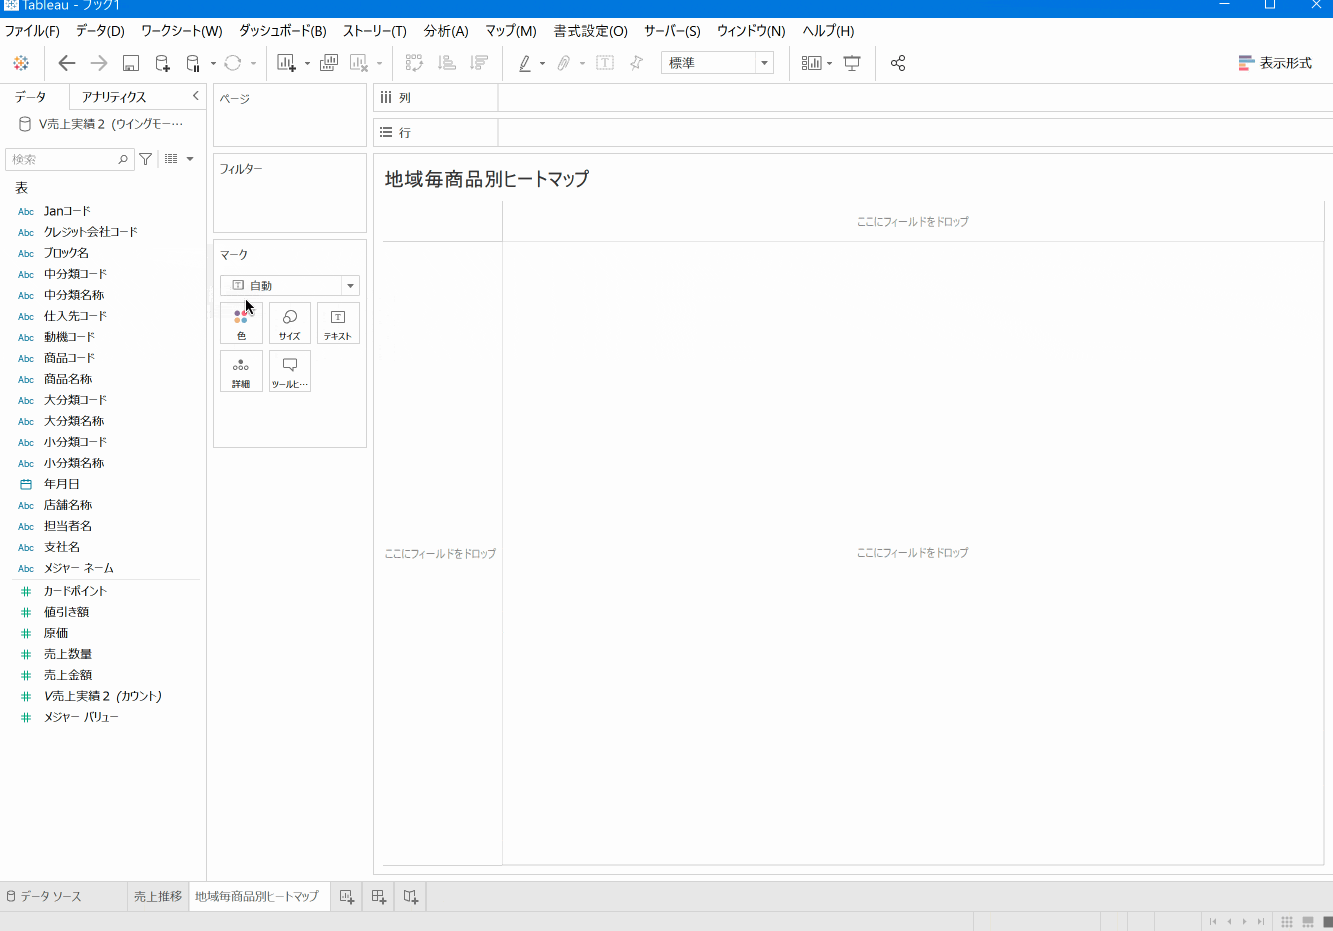
Task: Click the refresh data circular arrow icon
Action: click(x=233, y=63)
